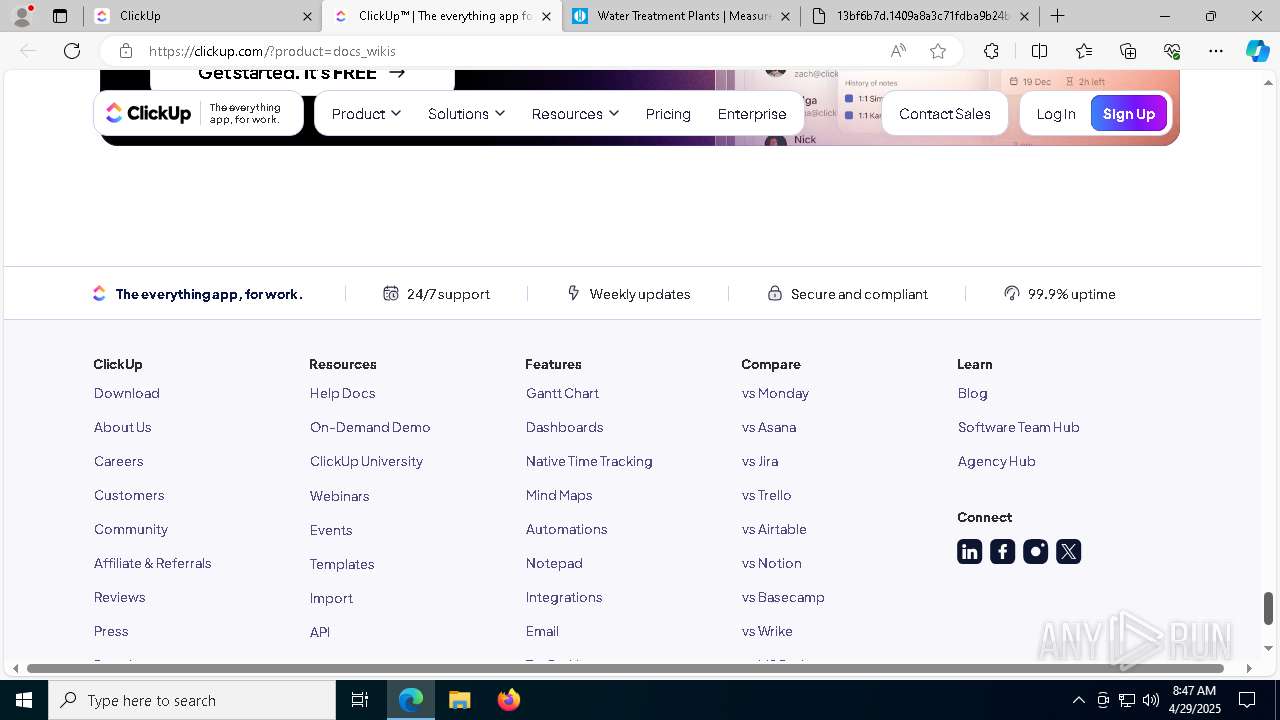Open Microsoft Edge taskbar icon
Image resolution: width=1280 pixels, height=720 pixels.
point(411,700)
